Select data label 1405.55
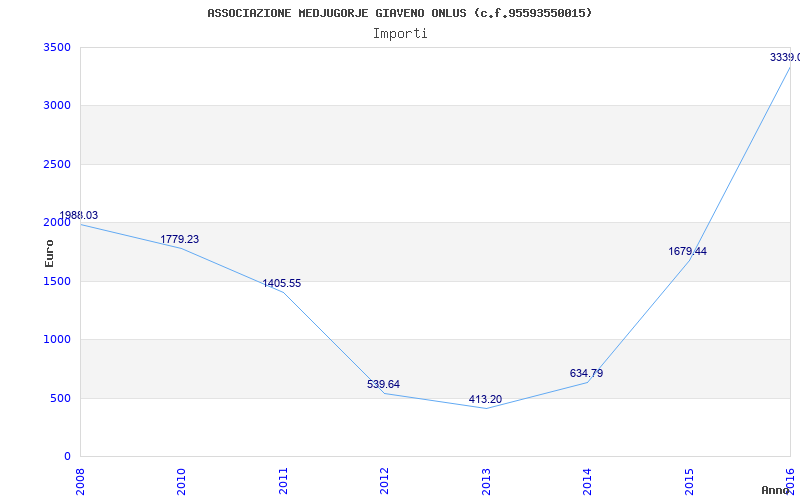 point(282,283)
